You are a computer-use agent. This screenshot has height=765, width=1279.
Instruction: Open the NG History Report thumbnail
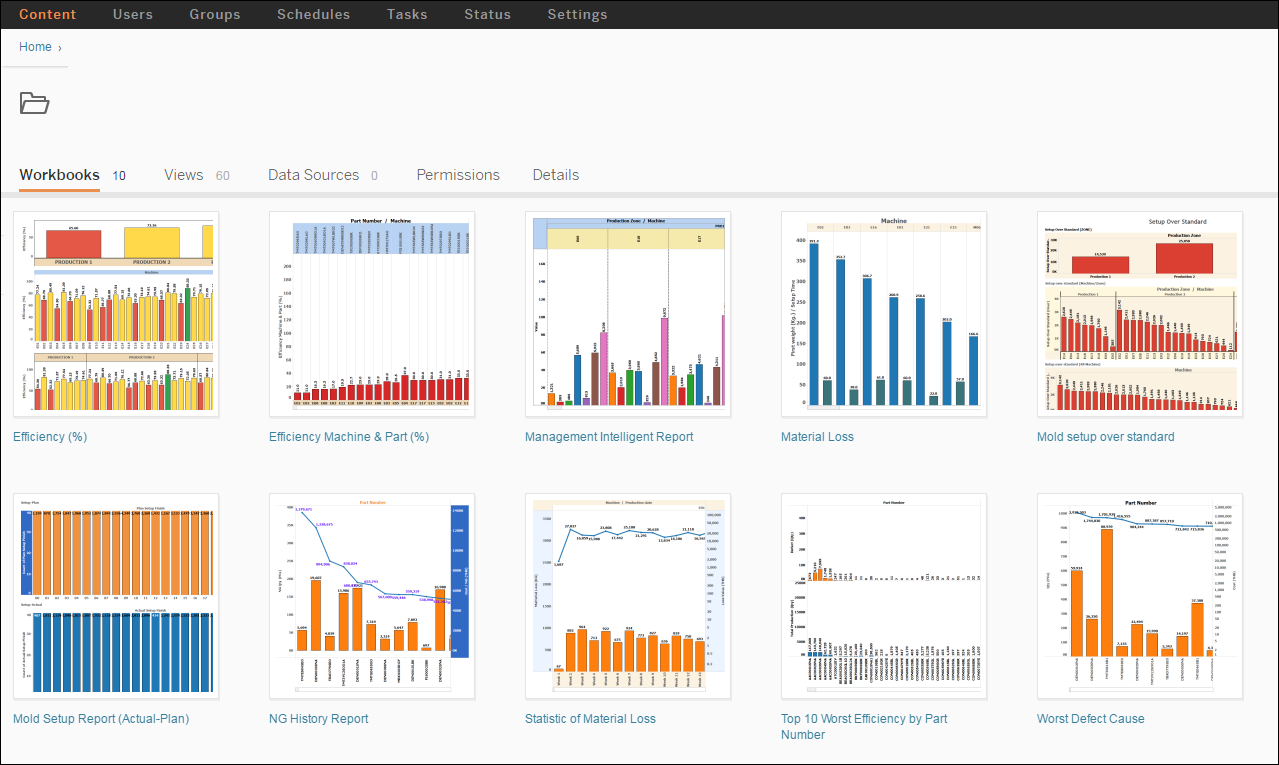[372, 596]
